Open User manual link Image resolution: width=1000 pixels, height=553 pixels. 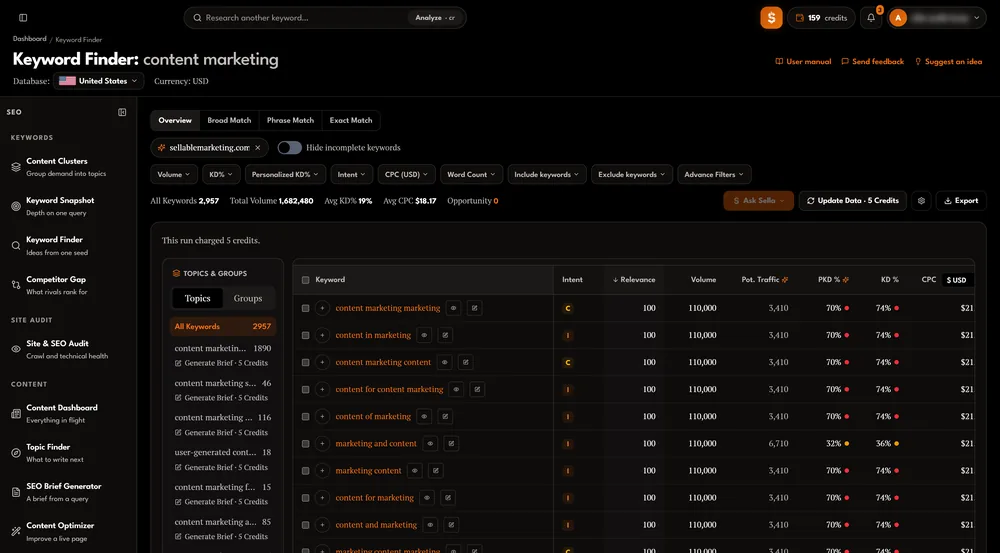click(803, 62)
